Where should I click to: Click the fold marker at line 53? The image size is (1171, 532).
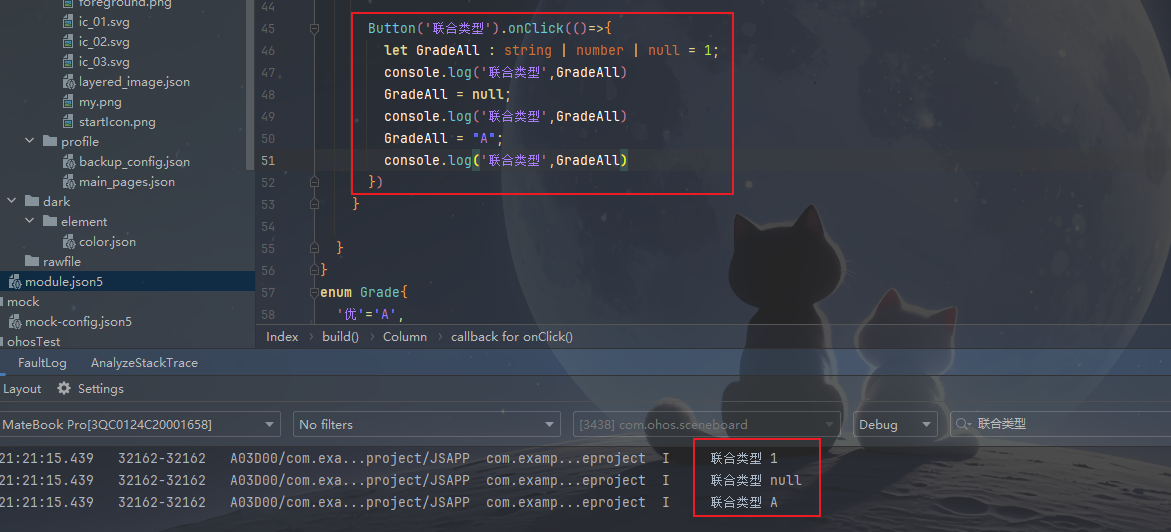pyautogui.click(x=314, y=203)
